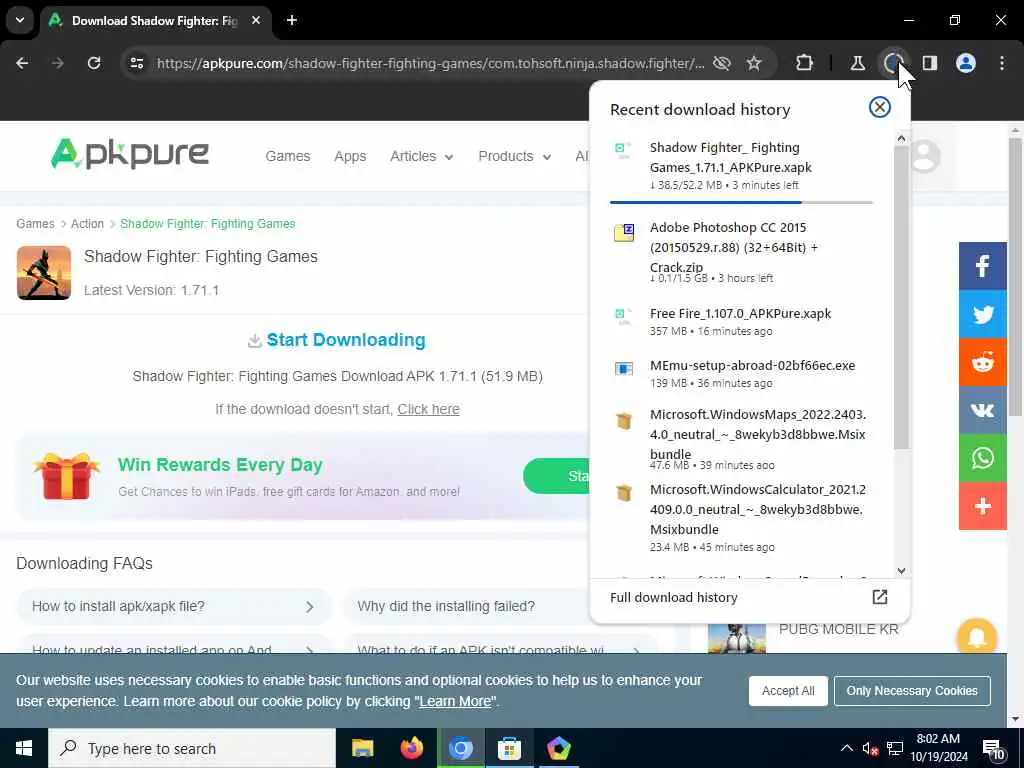Select the Download Shadow Fighter tab

click(x=157, y=20)
